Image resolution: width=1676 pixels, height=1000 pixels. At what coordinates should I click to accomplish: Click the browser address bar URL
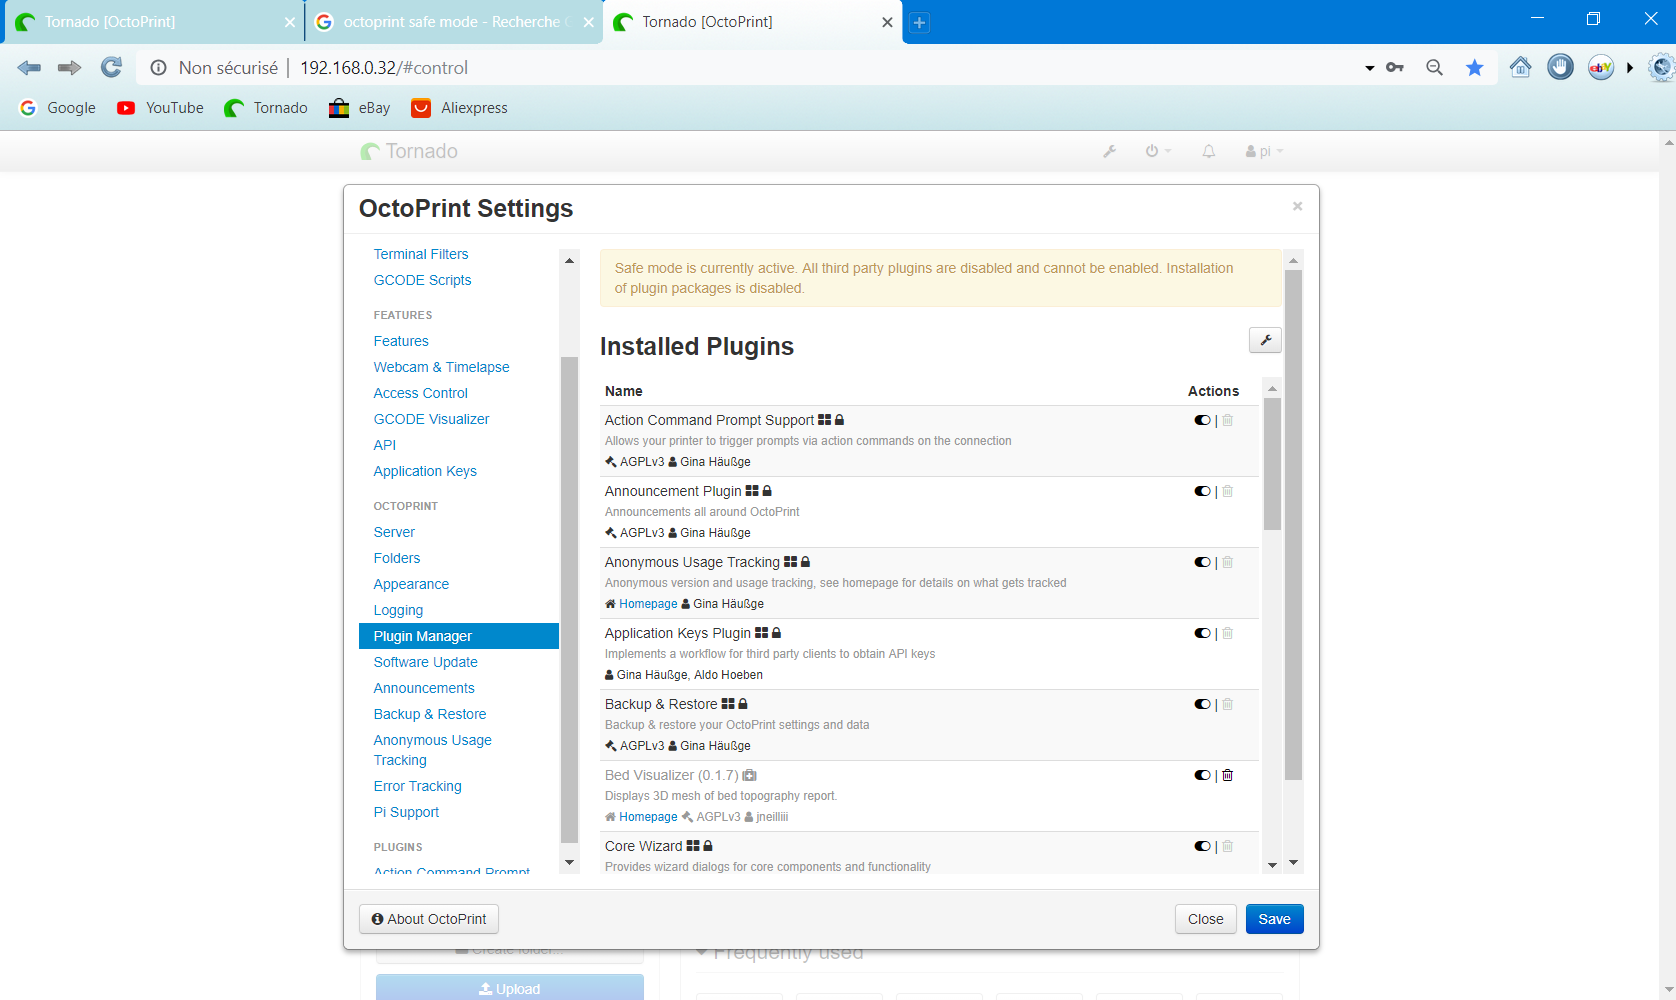(384, 68)
